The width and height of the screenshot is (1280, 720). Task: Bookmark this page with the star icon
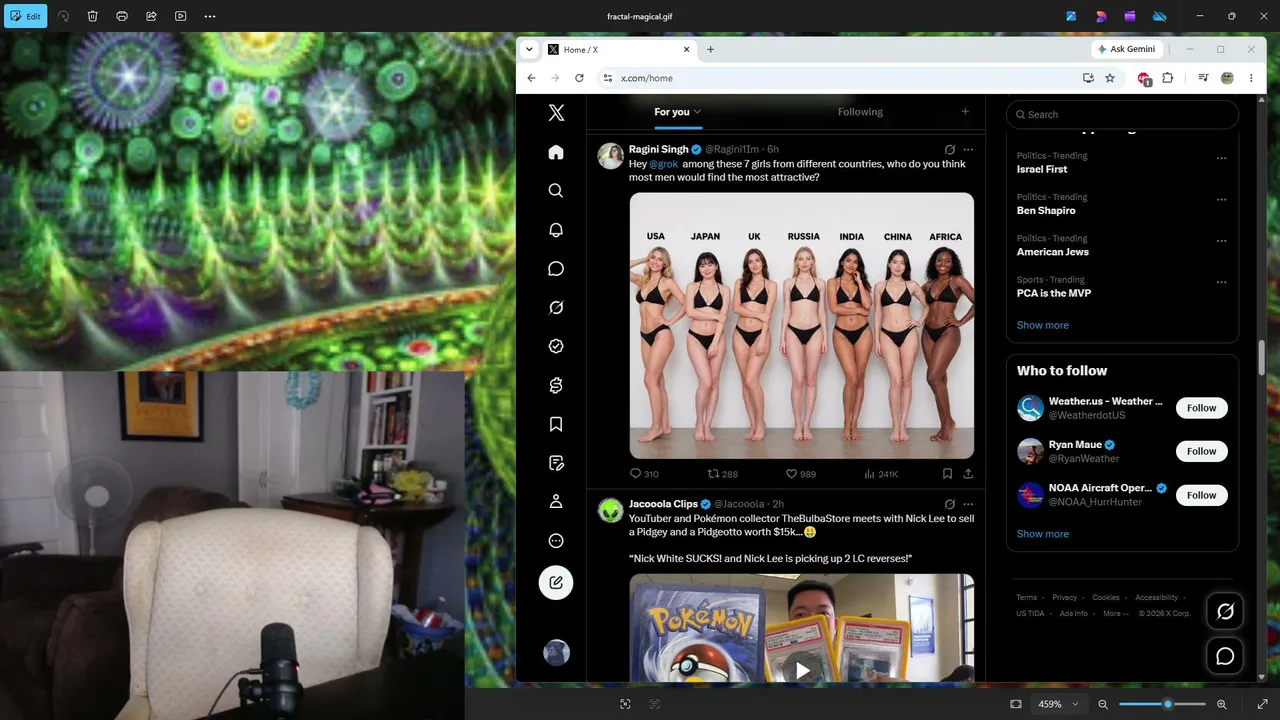1110,78
